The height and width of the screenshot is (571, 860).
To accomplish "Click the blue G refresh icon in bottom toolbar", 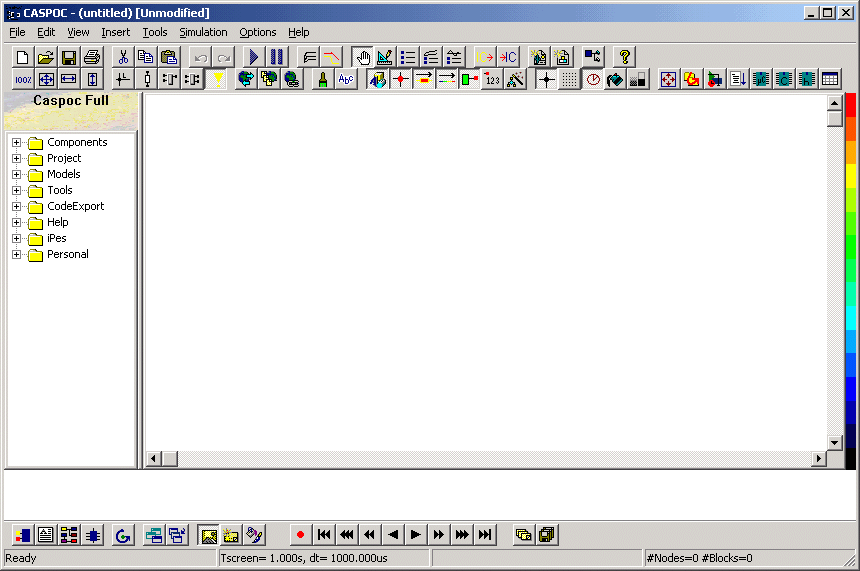I will tap(123, 535).
